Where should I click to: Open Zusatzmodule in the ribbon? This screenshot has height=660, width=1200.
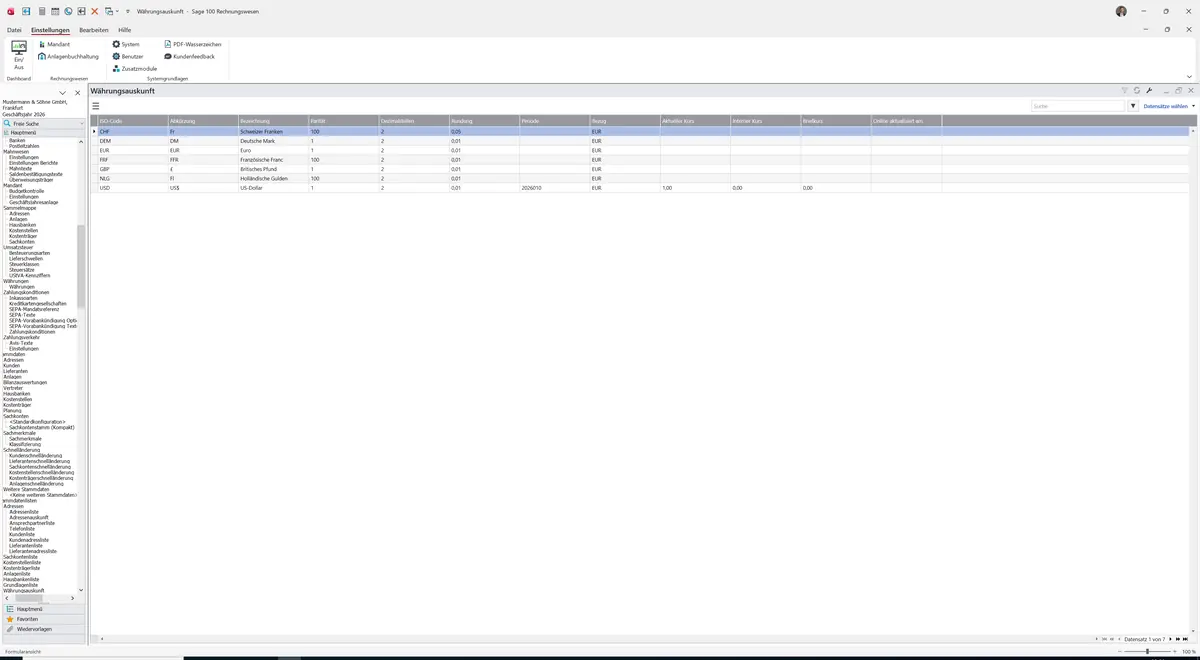click(x=135, y=68)
